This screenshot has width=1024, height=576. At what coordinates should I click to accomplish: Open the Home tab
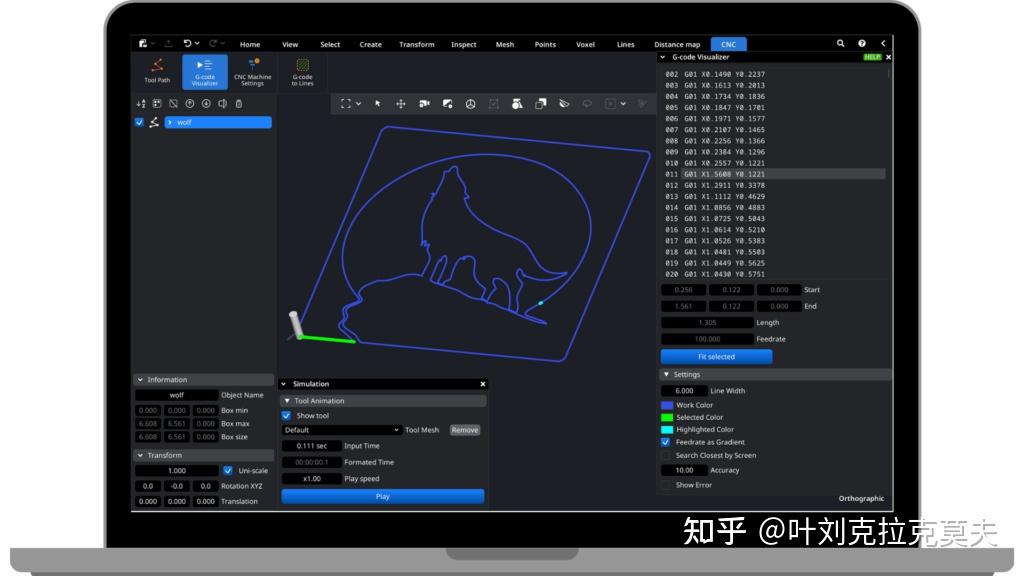[x=250, y=44]
